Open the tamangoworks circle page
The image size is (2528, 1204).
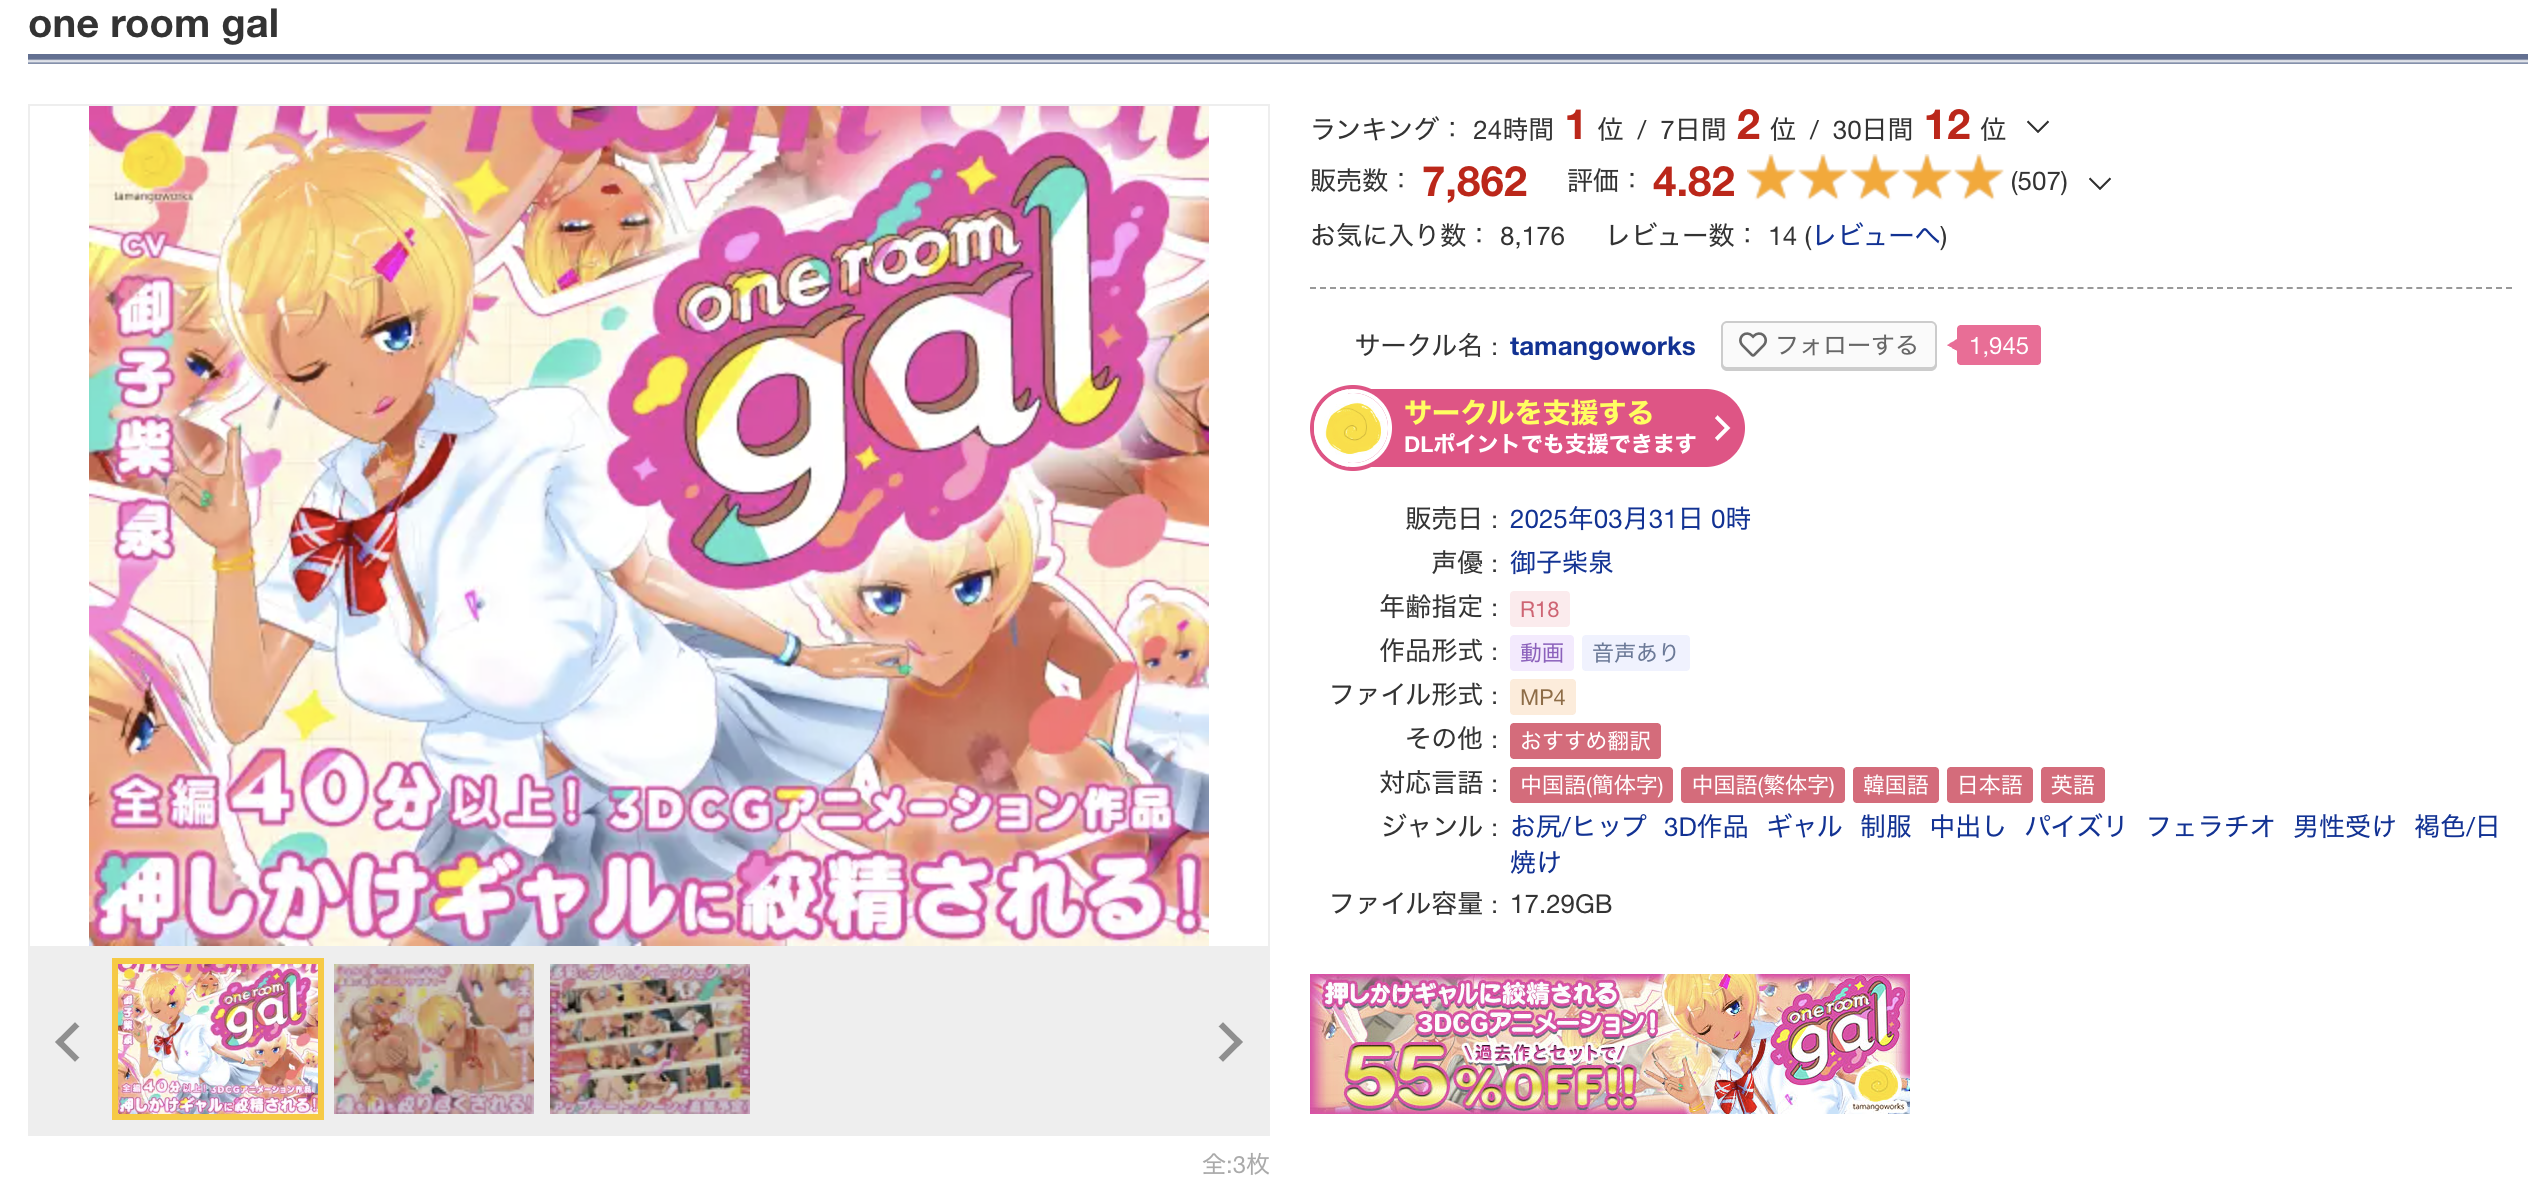[1602, 346]
